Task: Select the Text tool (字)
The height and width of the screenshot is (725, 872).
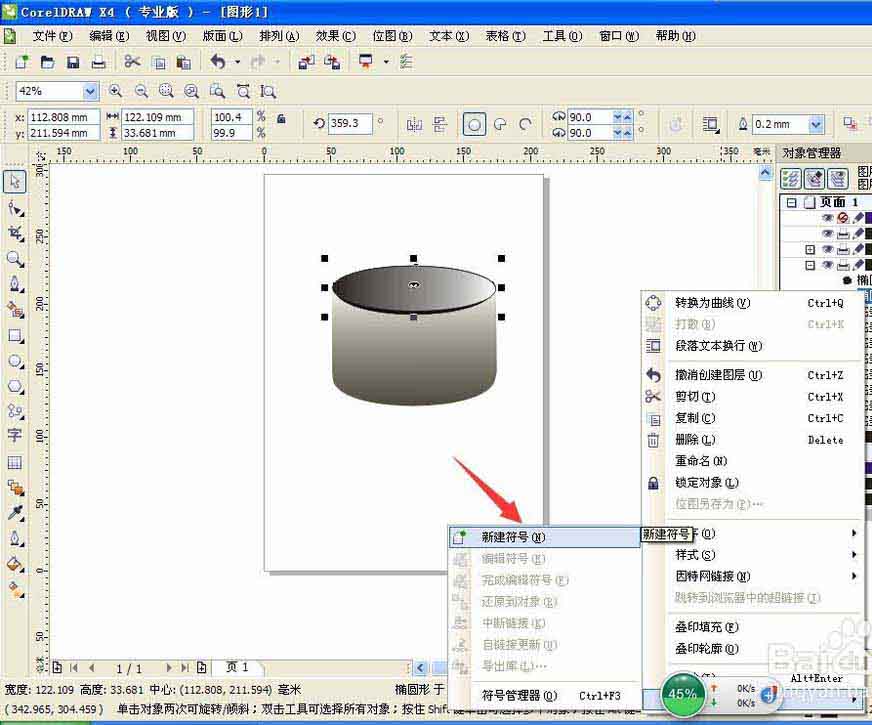Action: (x=15, y=435)
